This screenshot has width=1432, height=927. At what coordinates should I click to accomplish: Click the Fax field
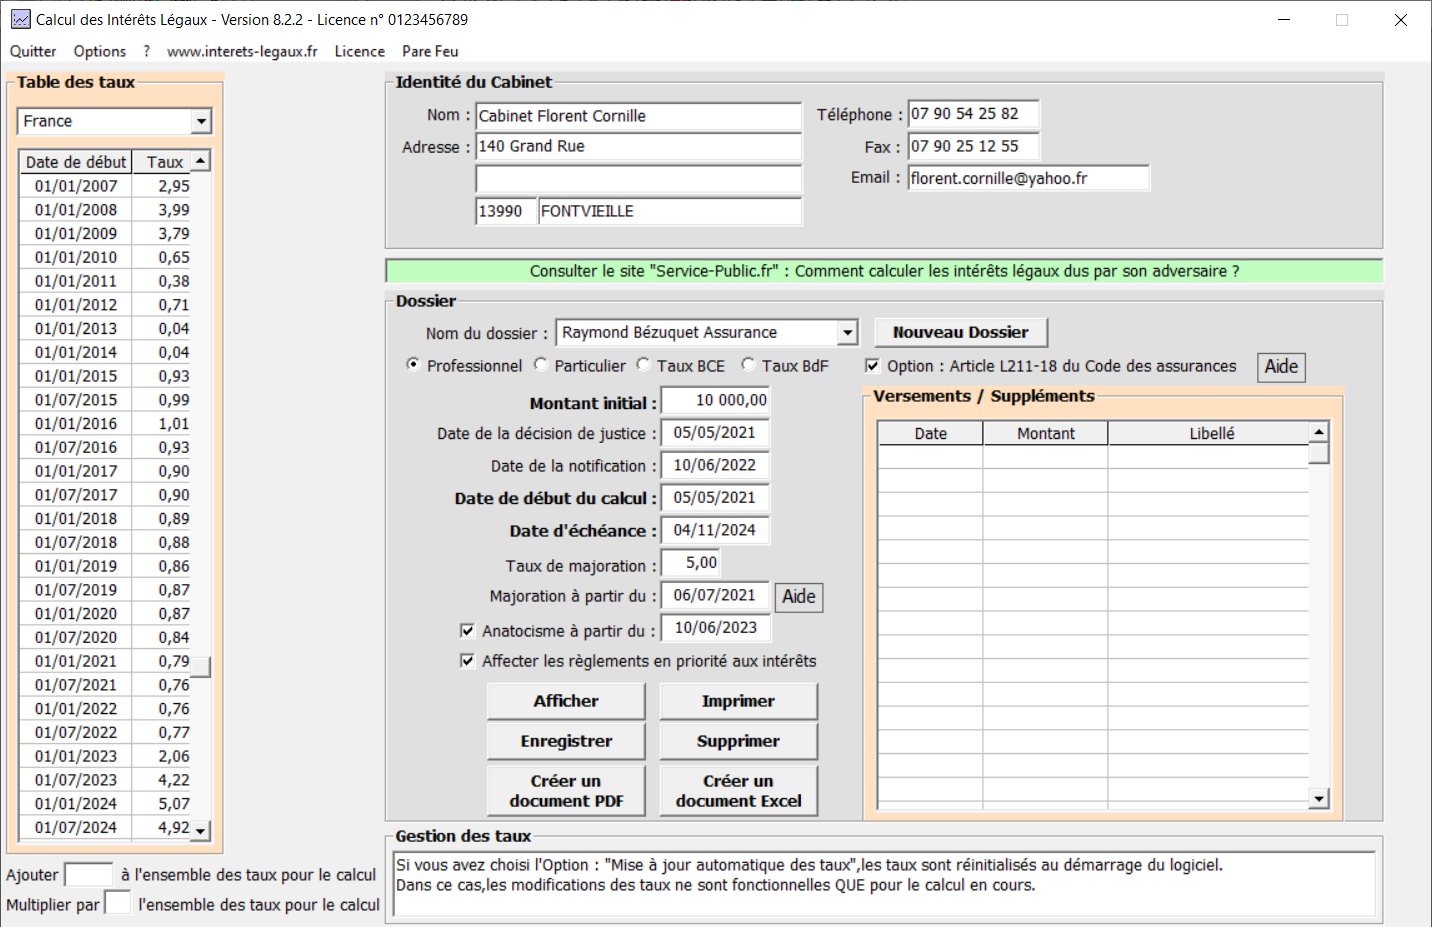coord(973,146)
